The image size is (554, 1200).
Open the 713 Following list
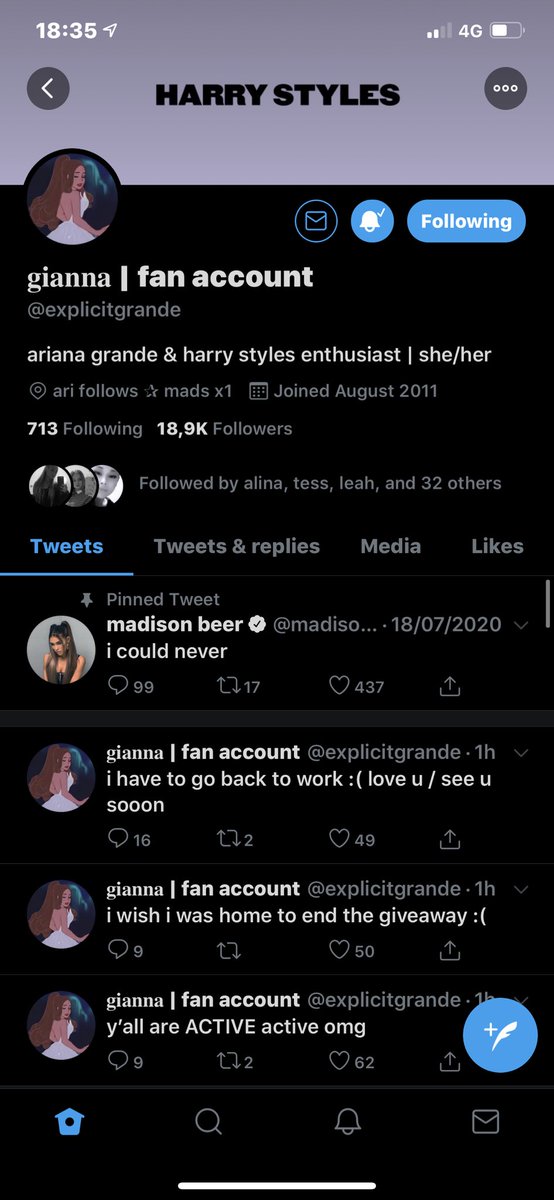pyautogui.click(x=85, y=429)
